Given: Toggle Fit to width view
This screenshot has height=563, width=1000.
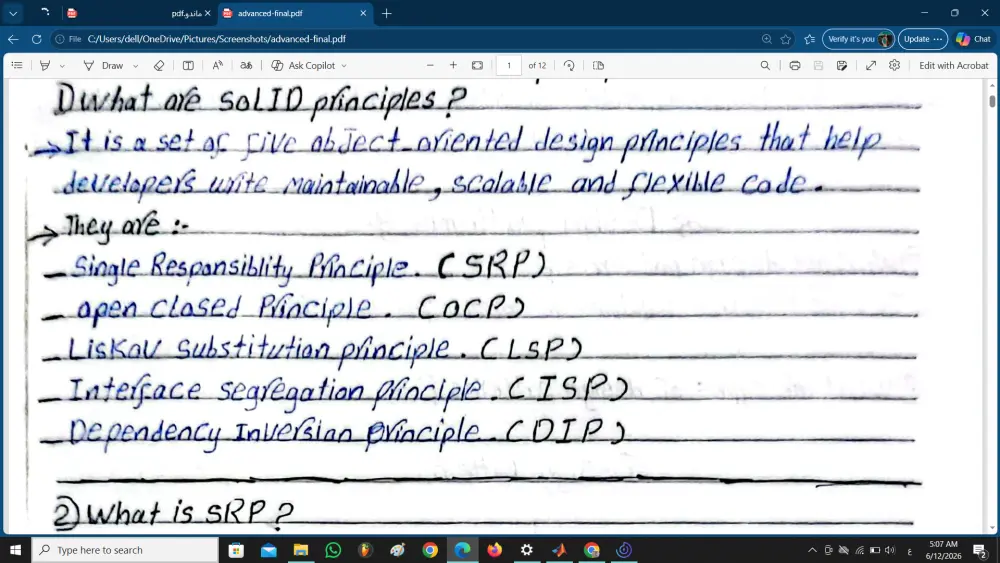Looking at the screenshot, I should (477, 65).
